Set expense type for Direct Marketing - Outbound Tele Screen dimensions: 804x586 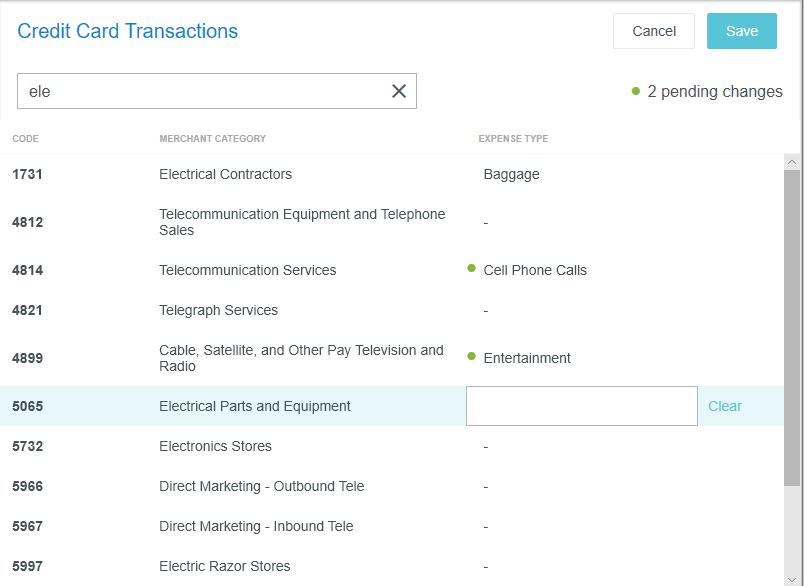click(x=486, y=486)
